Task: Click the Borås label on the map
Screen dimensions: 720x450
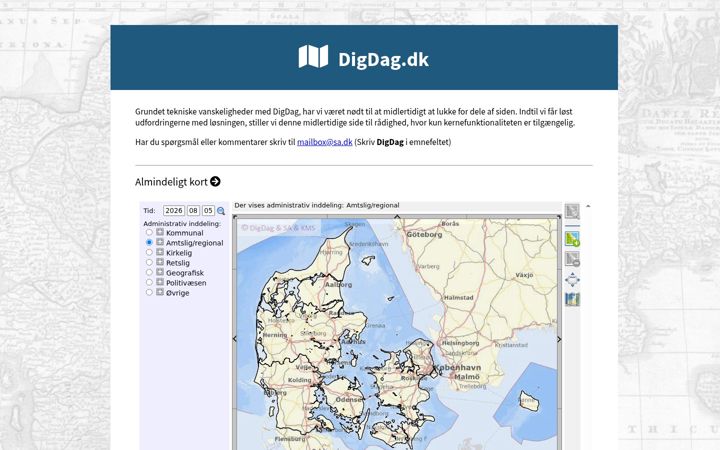Action: (x=450, y=224)
